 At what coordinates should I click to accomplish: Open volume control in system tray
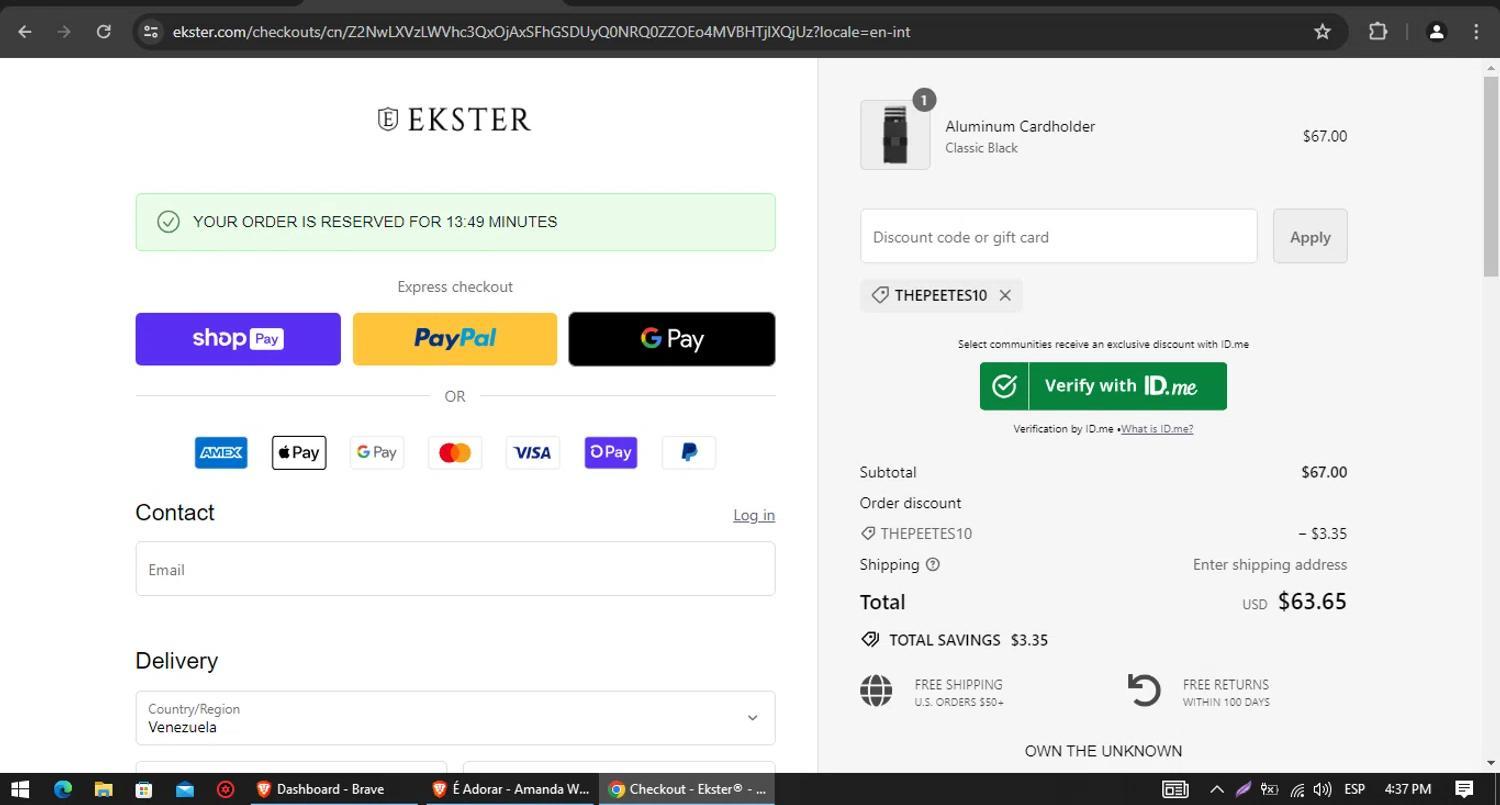pos(1322,789)
